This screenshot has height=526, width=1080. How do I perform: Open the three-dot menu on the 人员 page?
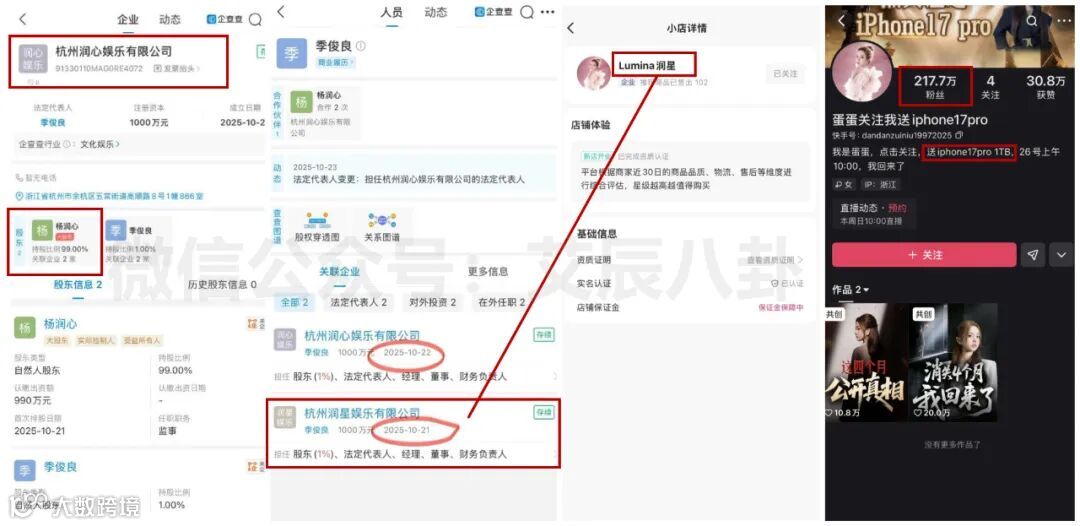(x=547, y=12)
